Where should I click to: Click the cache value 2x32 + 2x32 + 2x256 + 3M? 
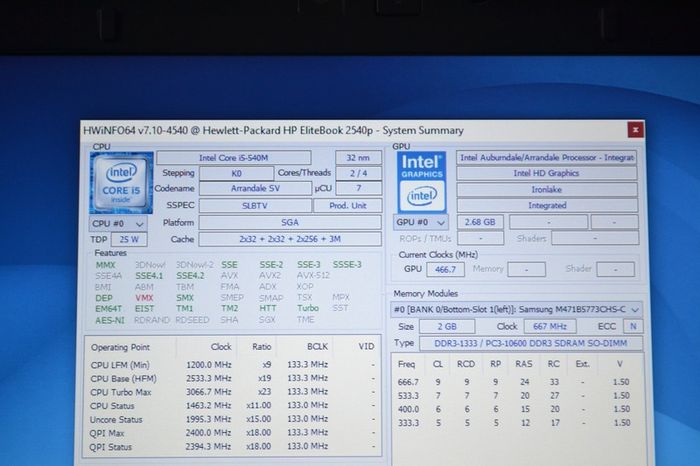click(x=290, y=239)
